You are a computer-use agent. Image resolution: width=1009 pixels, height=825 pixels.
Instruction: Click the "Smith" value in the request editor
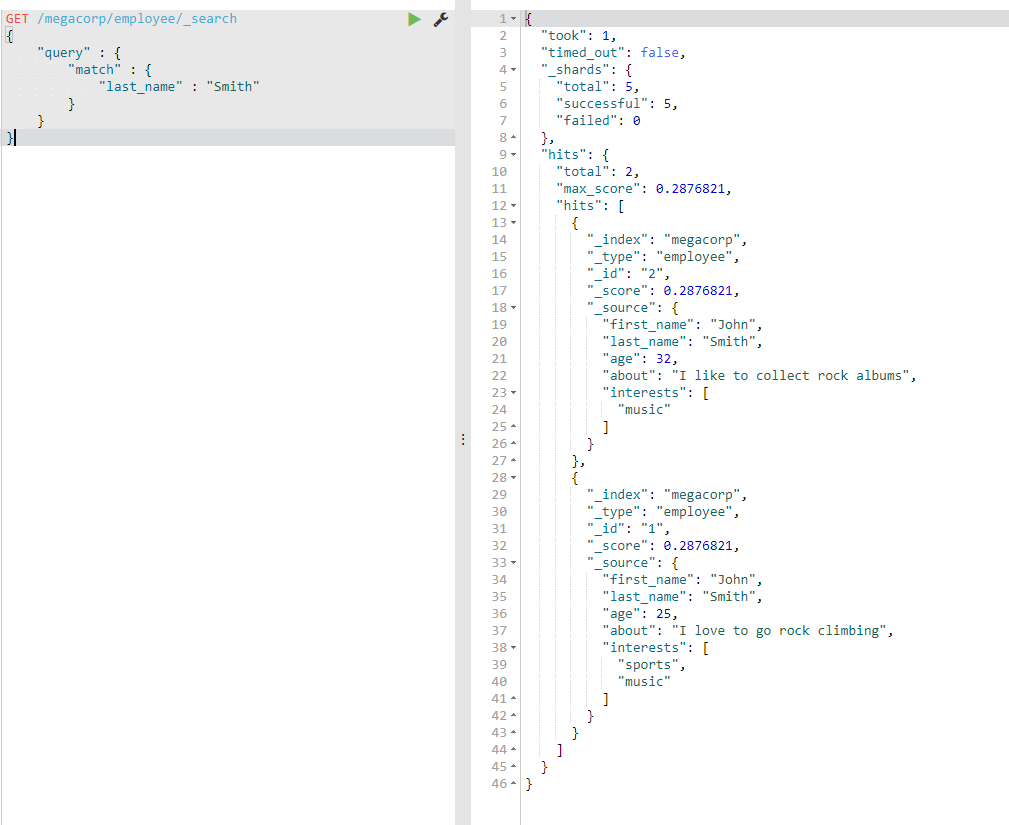[233, 86]
